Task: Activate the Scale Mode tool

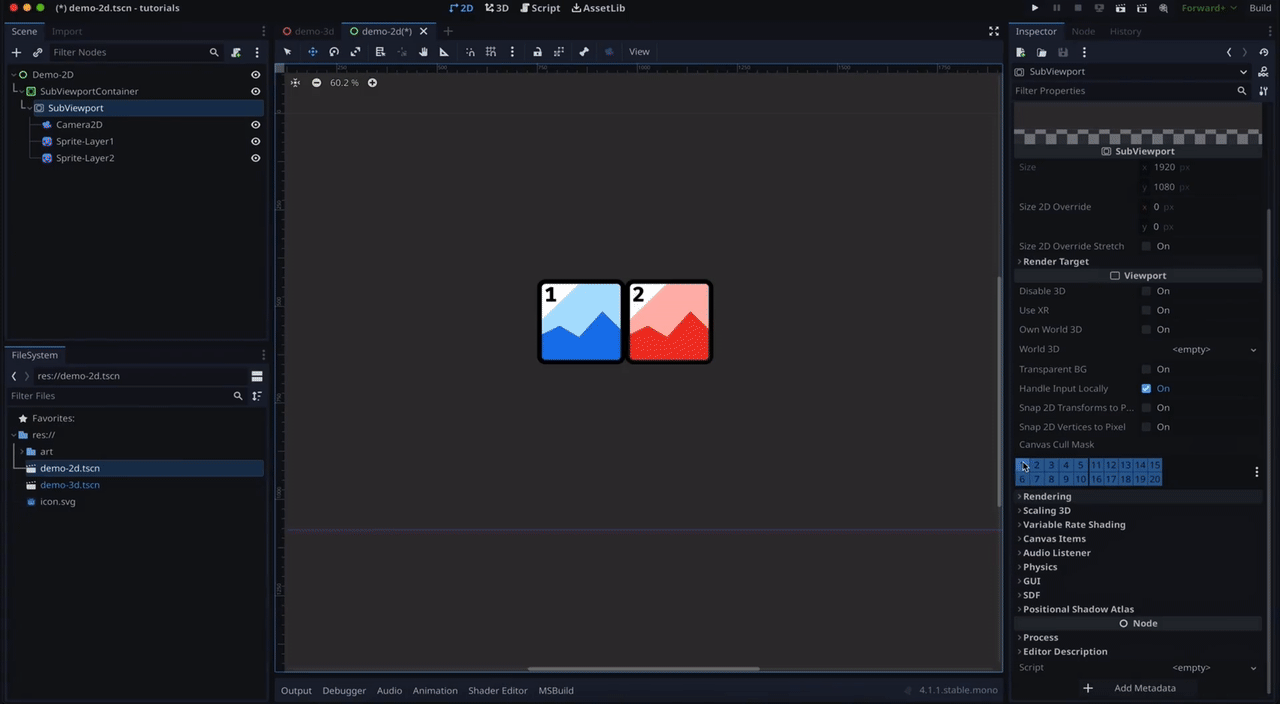Action: pos(355,52)
